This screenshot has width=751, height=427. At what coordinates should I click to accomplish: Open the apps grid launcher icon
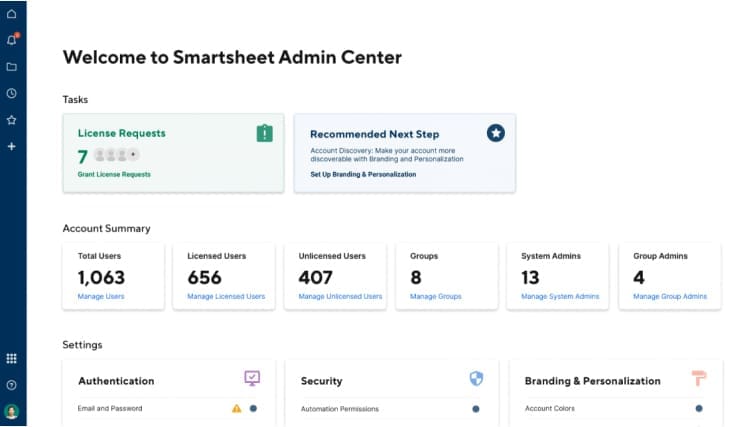[x=11, y=359]
